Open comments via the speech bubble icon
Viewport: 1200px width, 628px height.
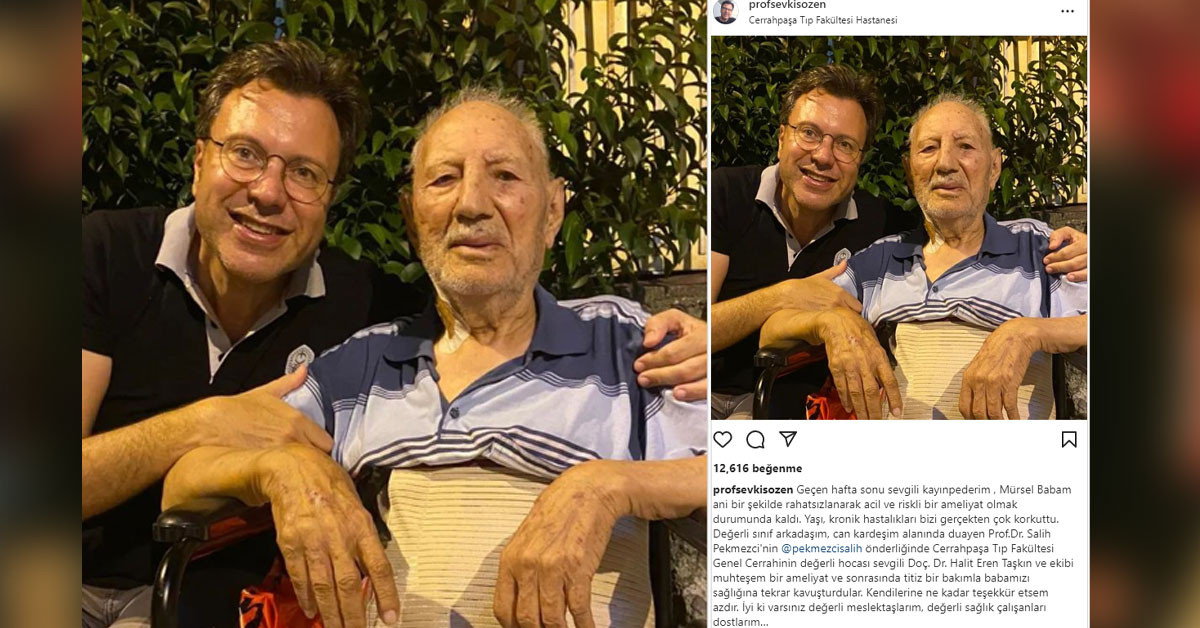(755, 440)
